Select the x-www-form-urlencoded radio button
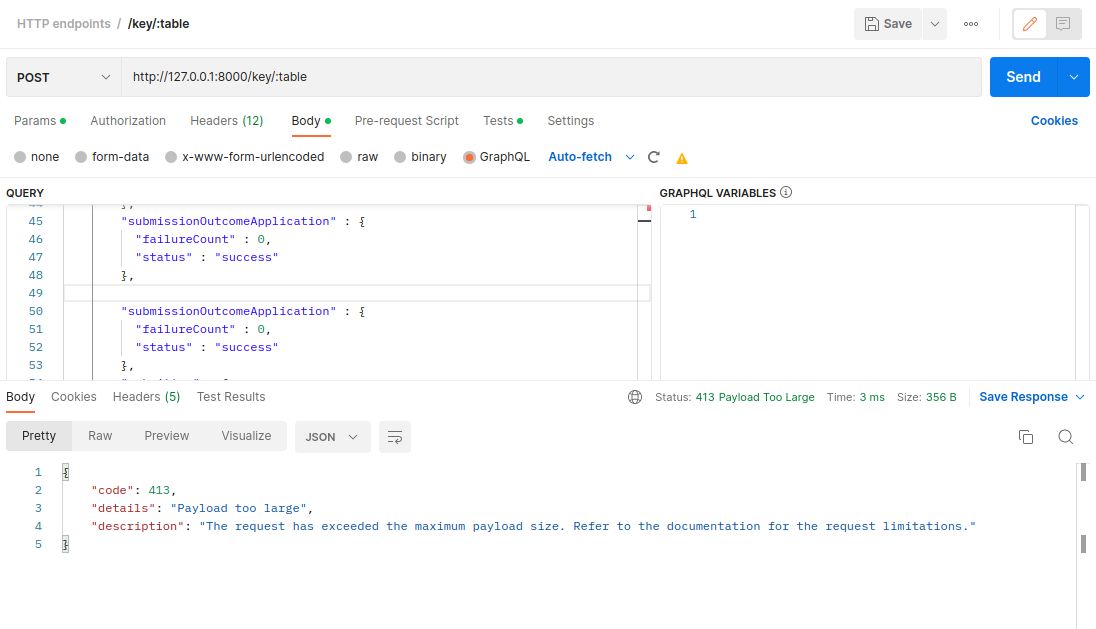This screenshot has height=629, width=1096. tap(171, 157)
